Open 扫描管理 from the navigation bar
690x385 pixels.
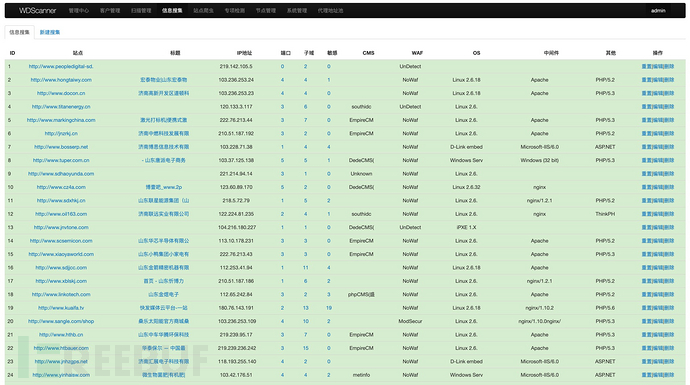[141, 11]
